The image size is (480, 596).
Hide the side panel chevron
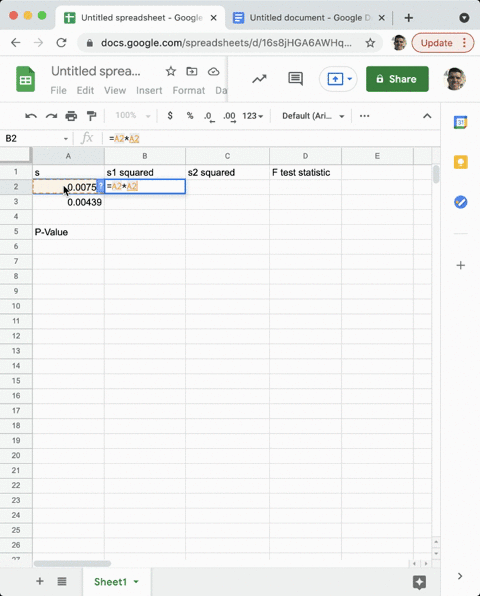click(x=460, y=576)
